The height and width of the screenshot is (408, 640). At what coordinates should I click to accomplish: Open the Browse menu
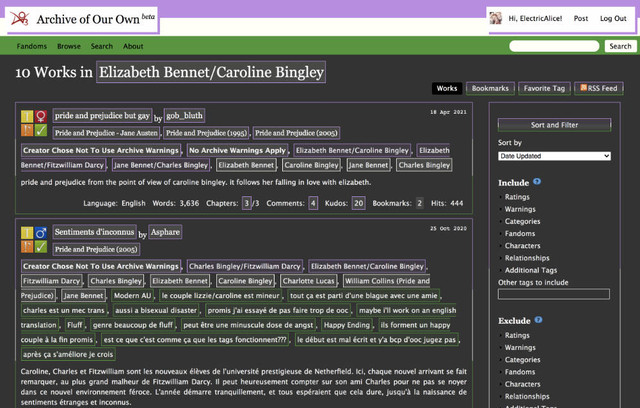(x=69, y=46)
